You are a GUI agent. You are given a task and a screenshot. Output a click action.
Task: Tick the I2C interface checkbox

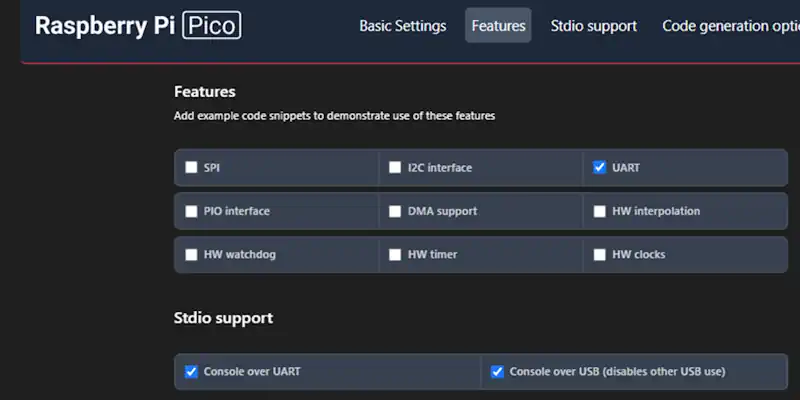[x=395, y=167]
